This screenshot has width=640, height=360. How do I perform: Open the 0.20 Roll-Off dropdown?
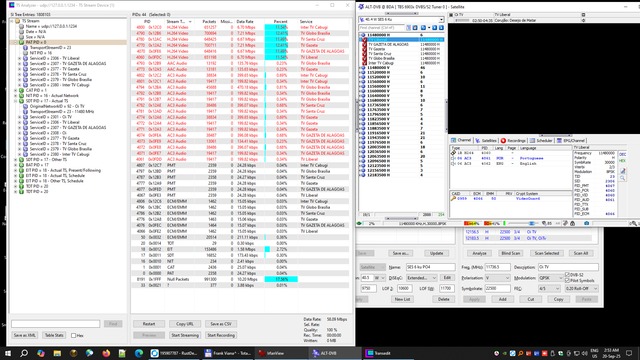tap(582, 288)
